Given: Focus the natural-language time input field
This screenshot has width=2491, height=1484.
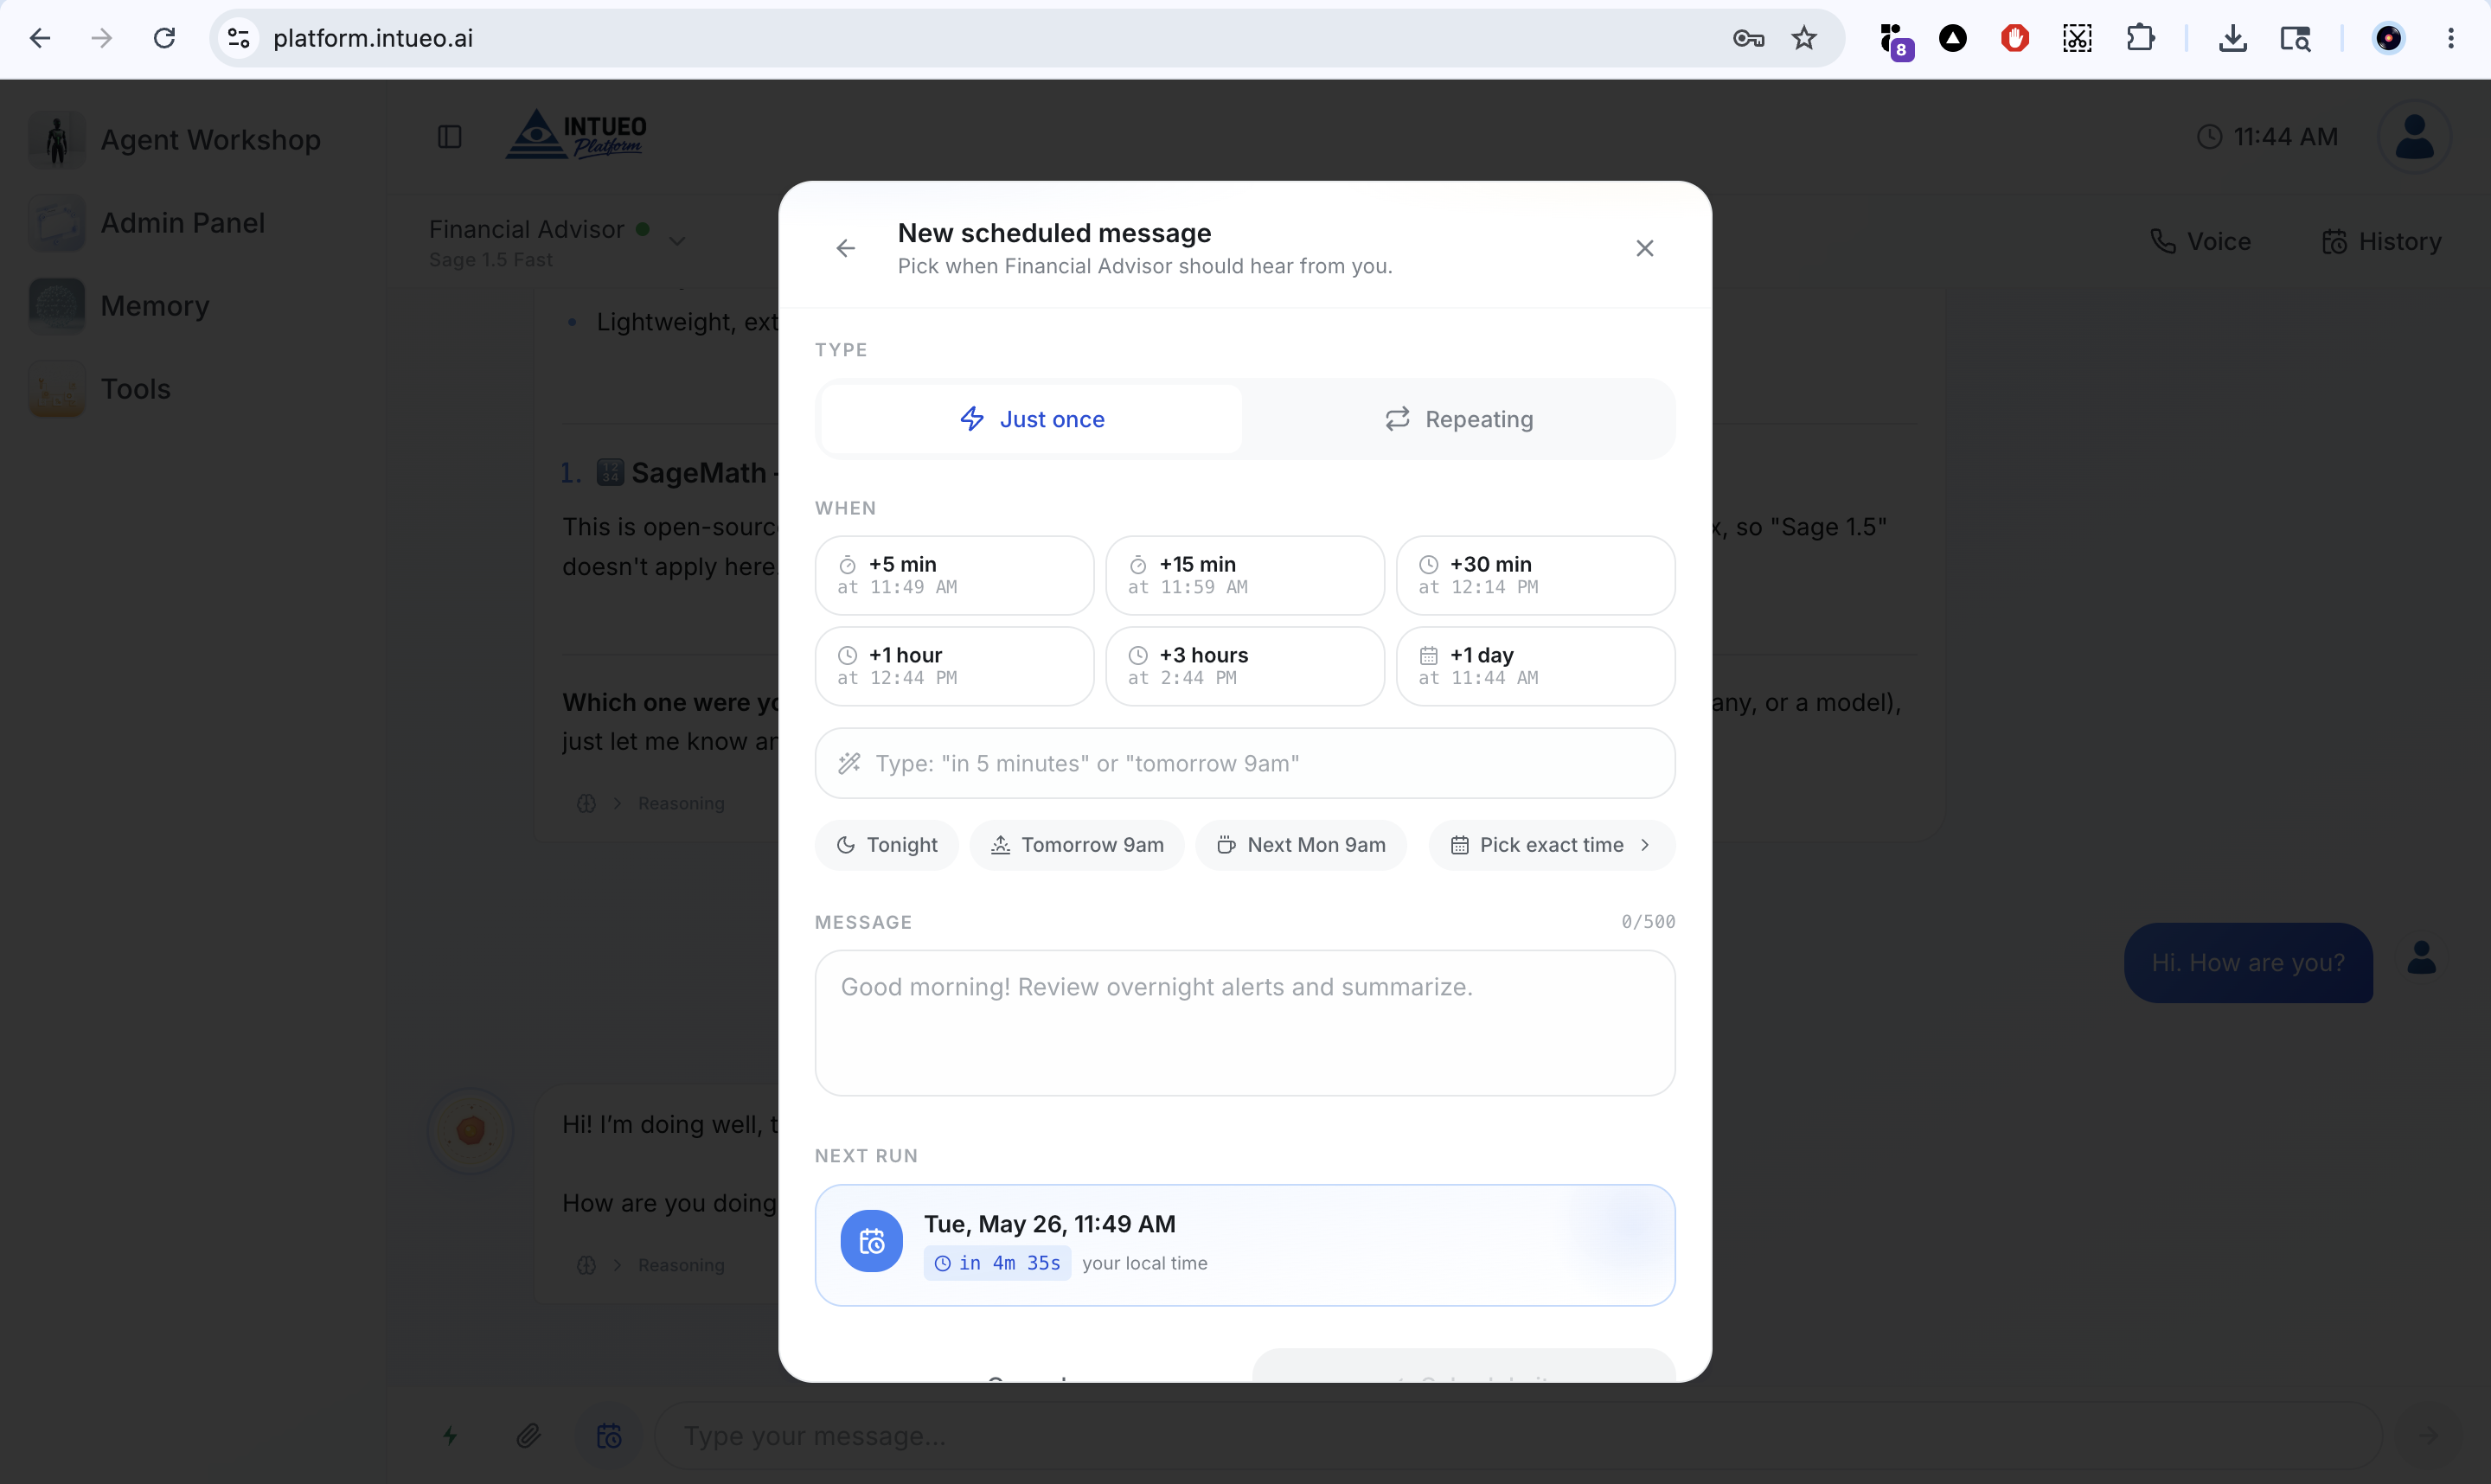Looking at the screenshot, I should coord(1245,763).
